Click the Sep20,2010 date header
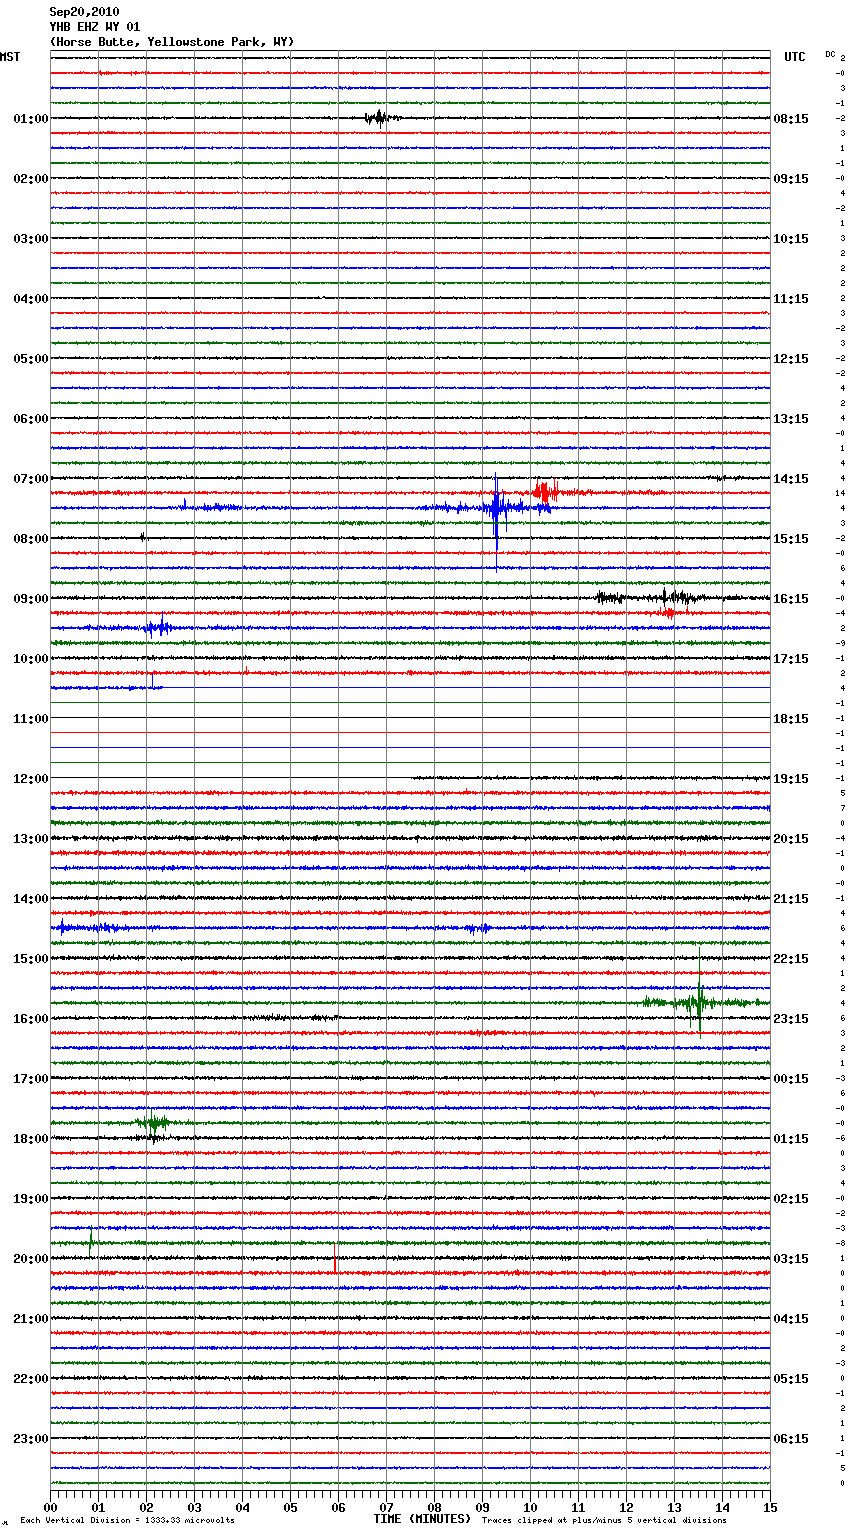The height and width of the screenshot is (1534, 850). pyautogui.click(x=84, y=12)
